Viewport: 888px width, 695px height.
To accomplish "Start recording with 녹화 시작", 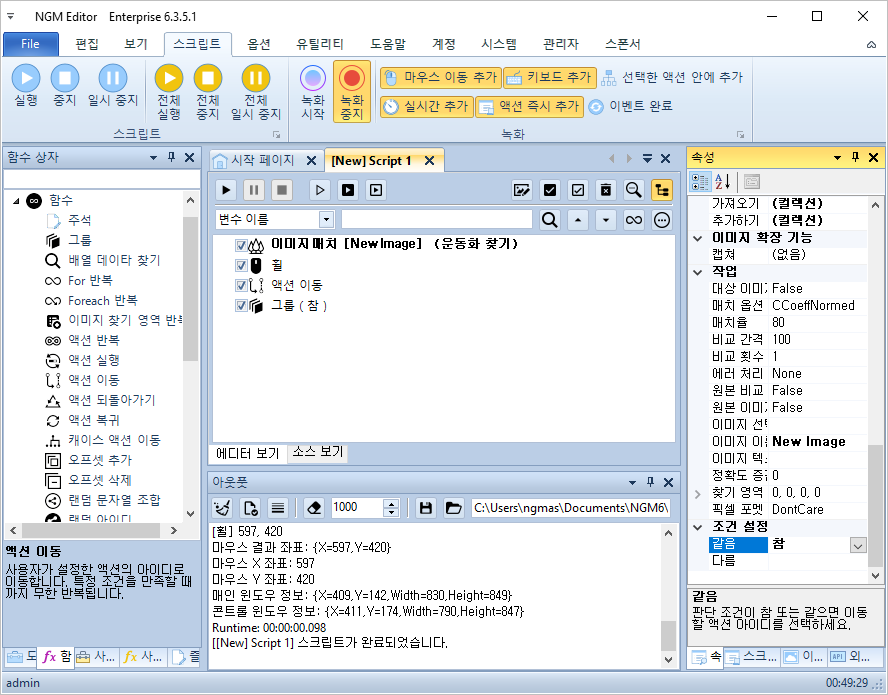I will [313, 91].
